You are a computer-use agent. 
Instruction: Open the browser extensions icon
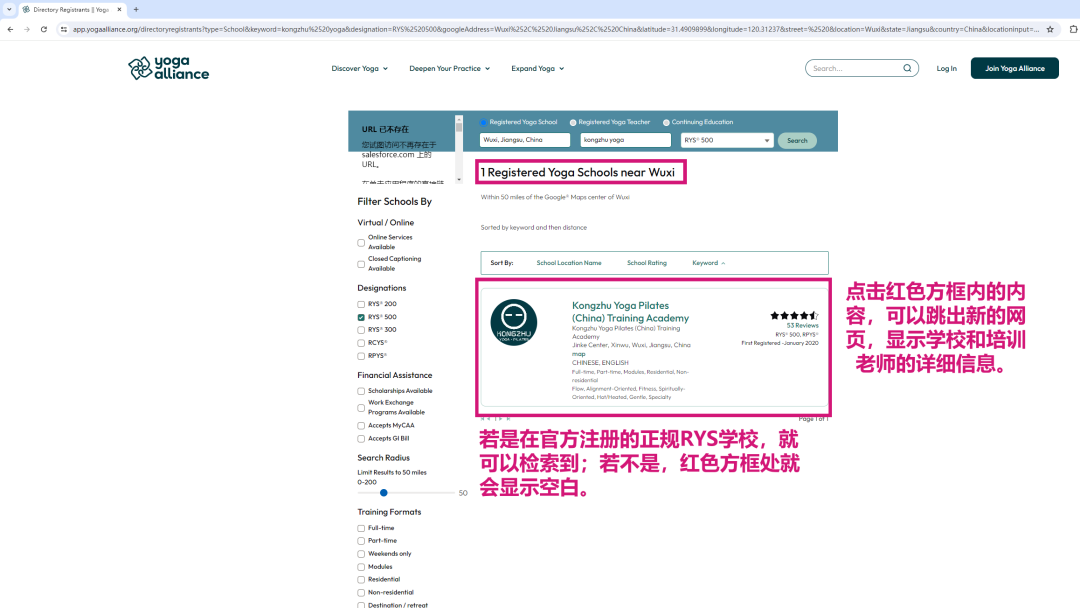pyautogui.click(x=1073, y=29)
